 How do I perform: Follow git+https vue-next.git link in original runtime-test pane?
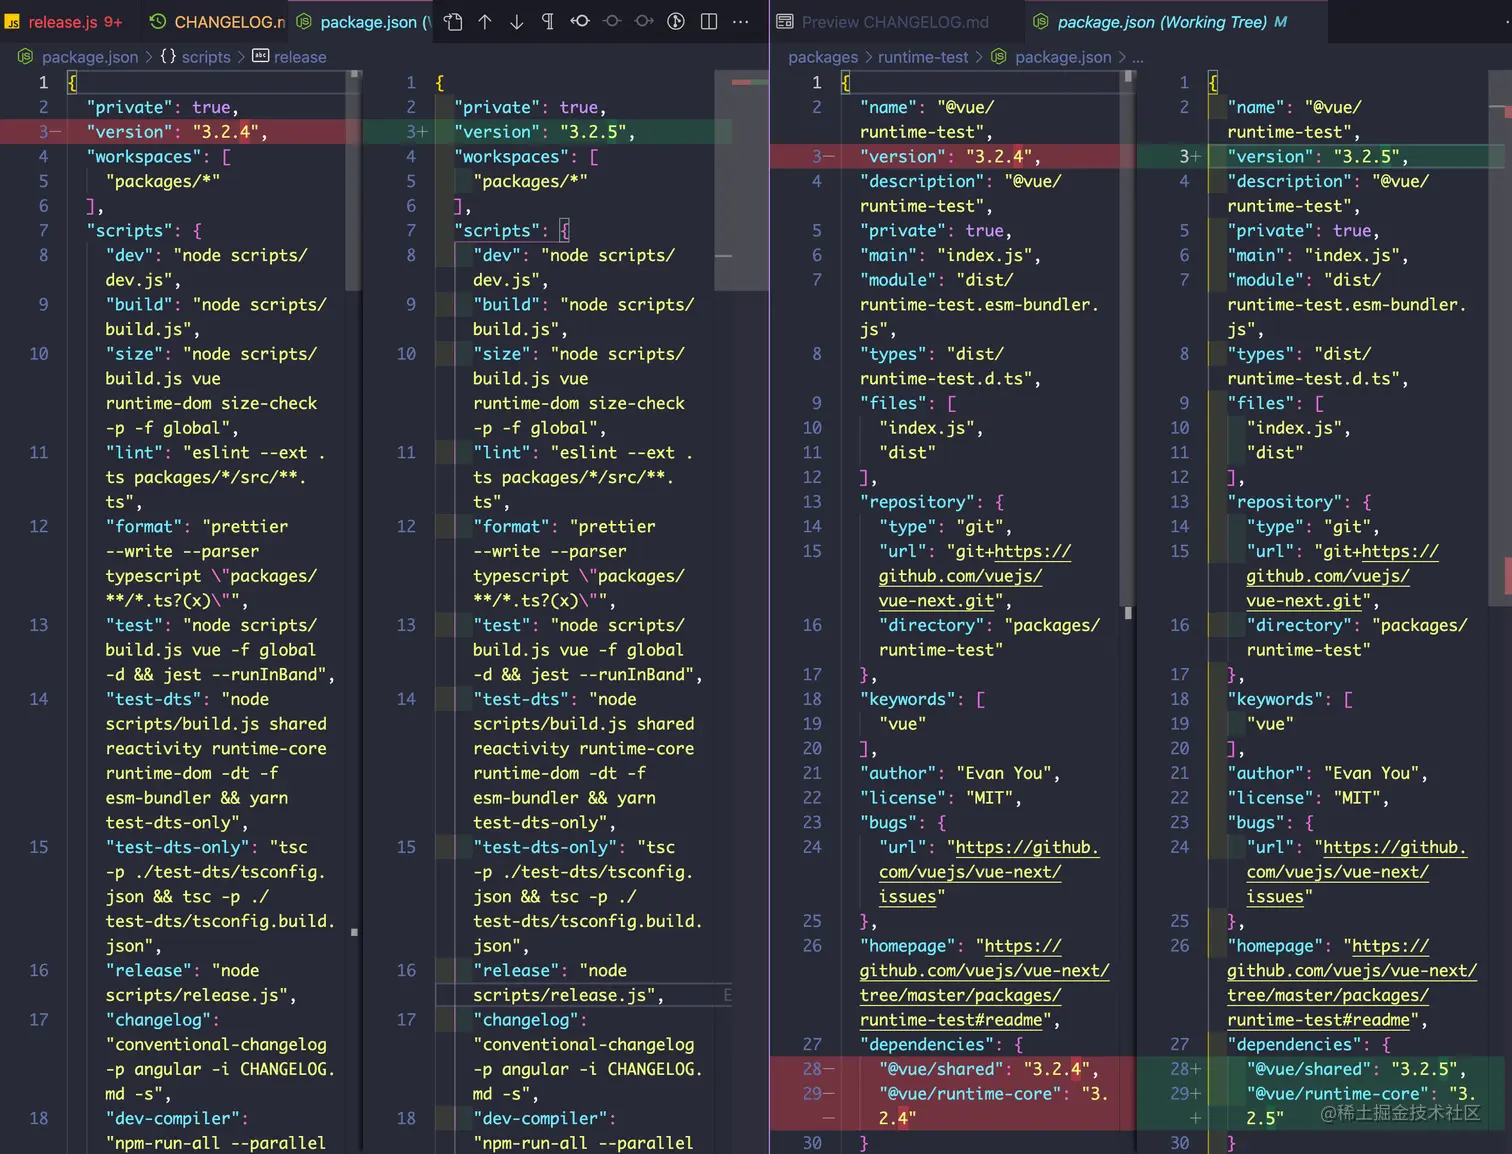pyautogui.click(x=960, y=576)
